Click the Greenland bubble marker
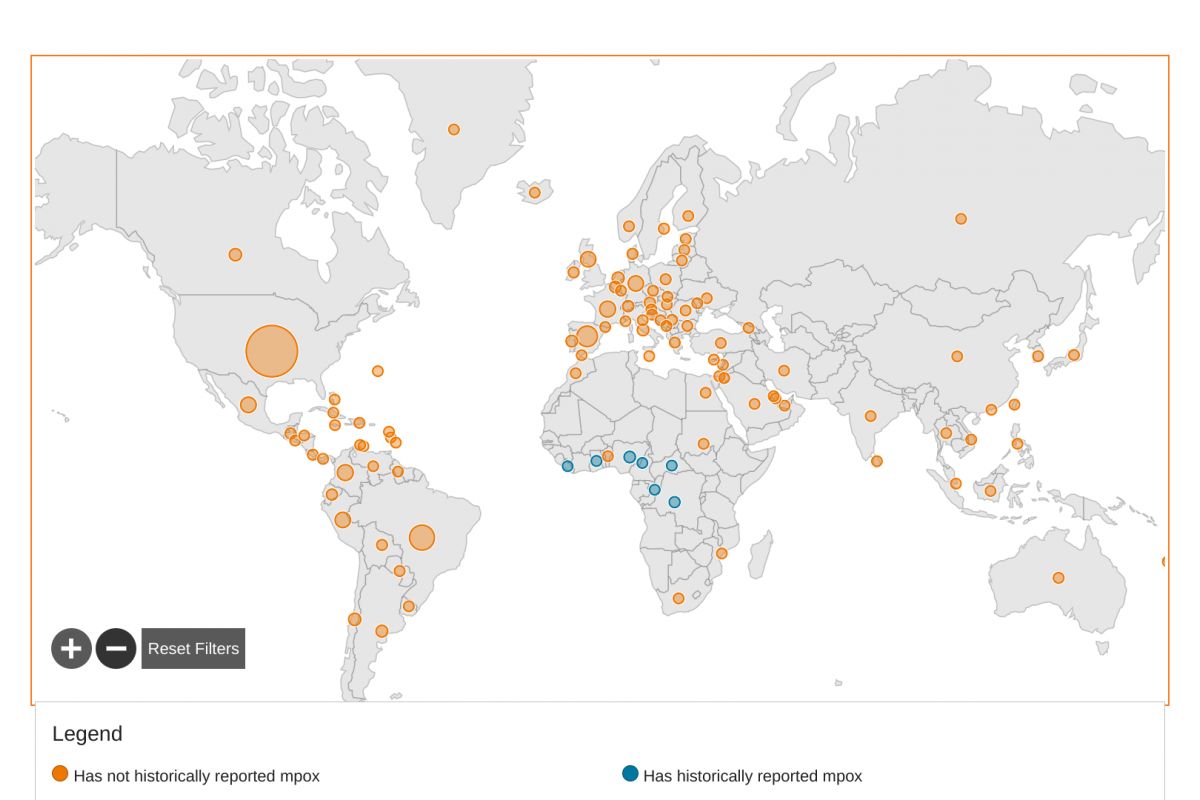 click(x=454, y=129)
